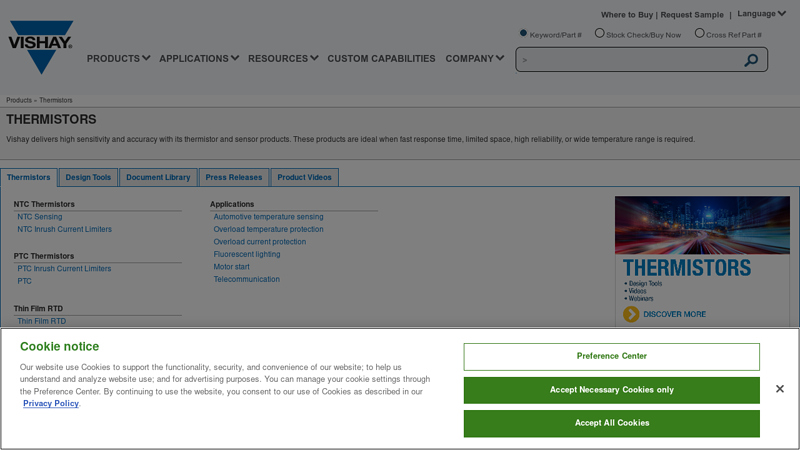
Task: Open Motor start link
Action: tap(232, 267)
